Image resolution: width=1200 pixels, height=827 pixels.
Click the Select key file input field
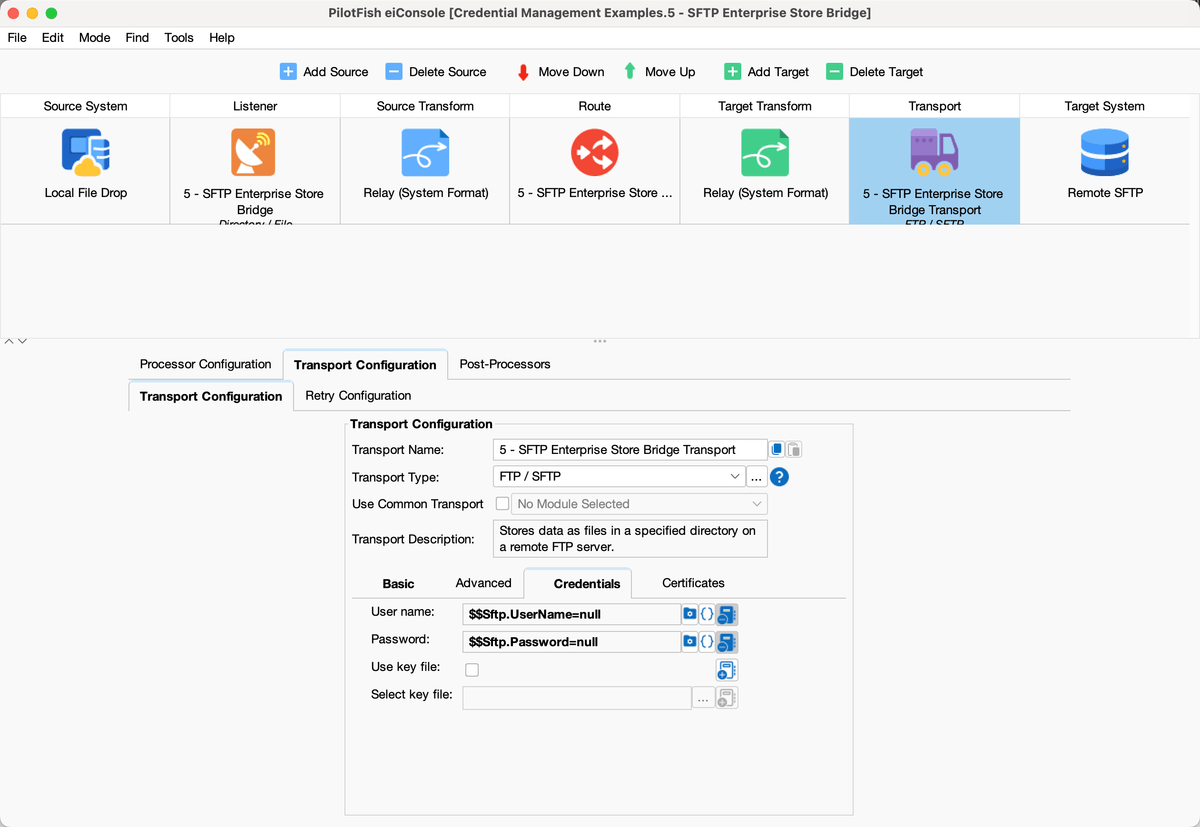coord(577,698)
